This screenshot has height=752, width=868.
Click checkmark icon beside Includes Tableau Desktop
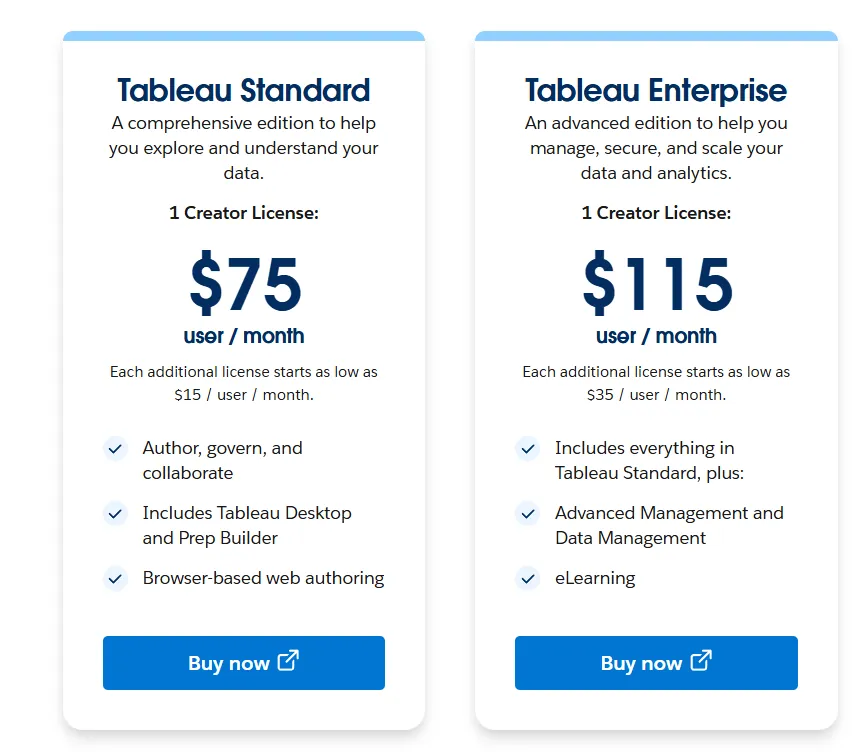click(x=115, y=514)
